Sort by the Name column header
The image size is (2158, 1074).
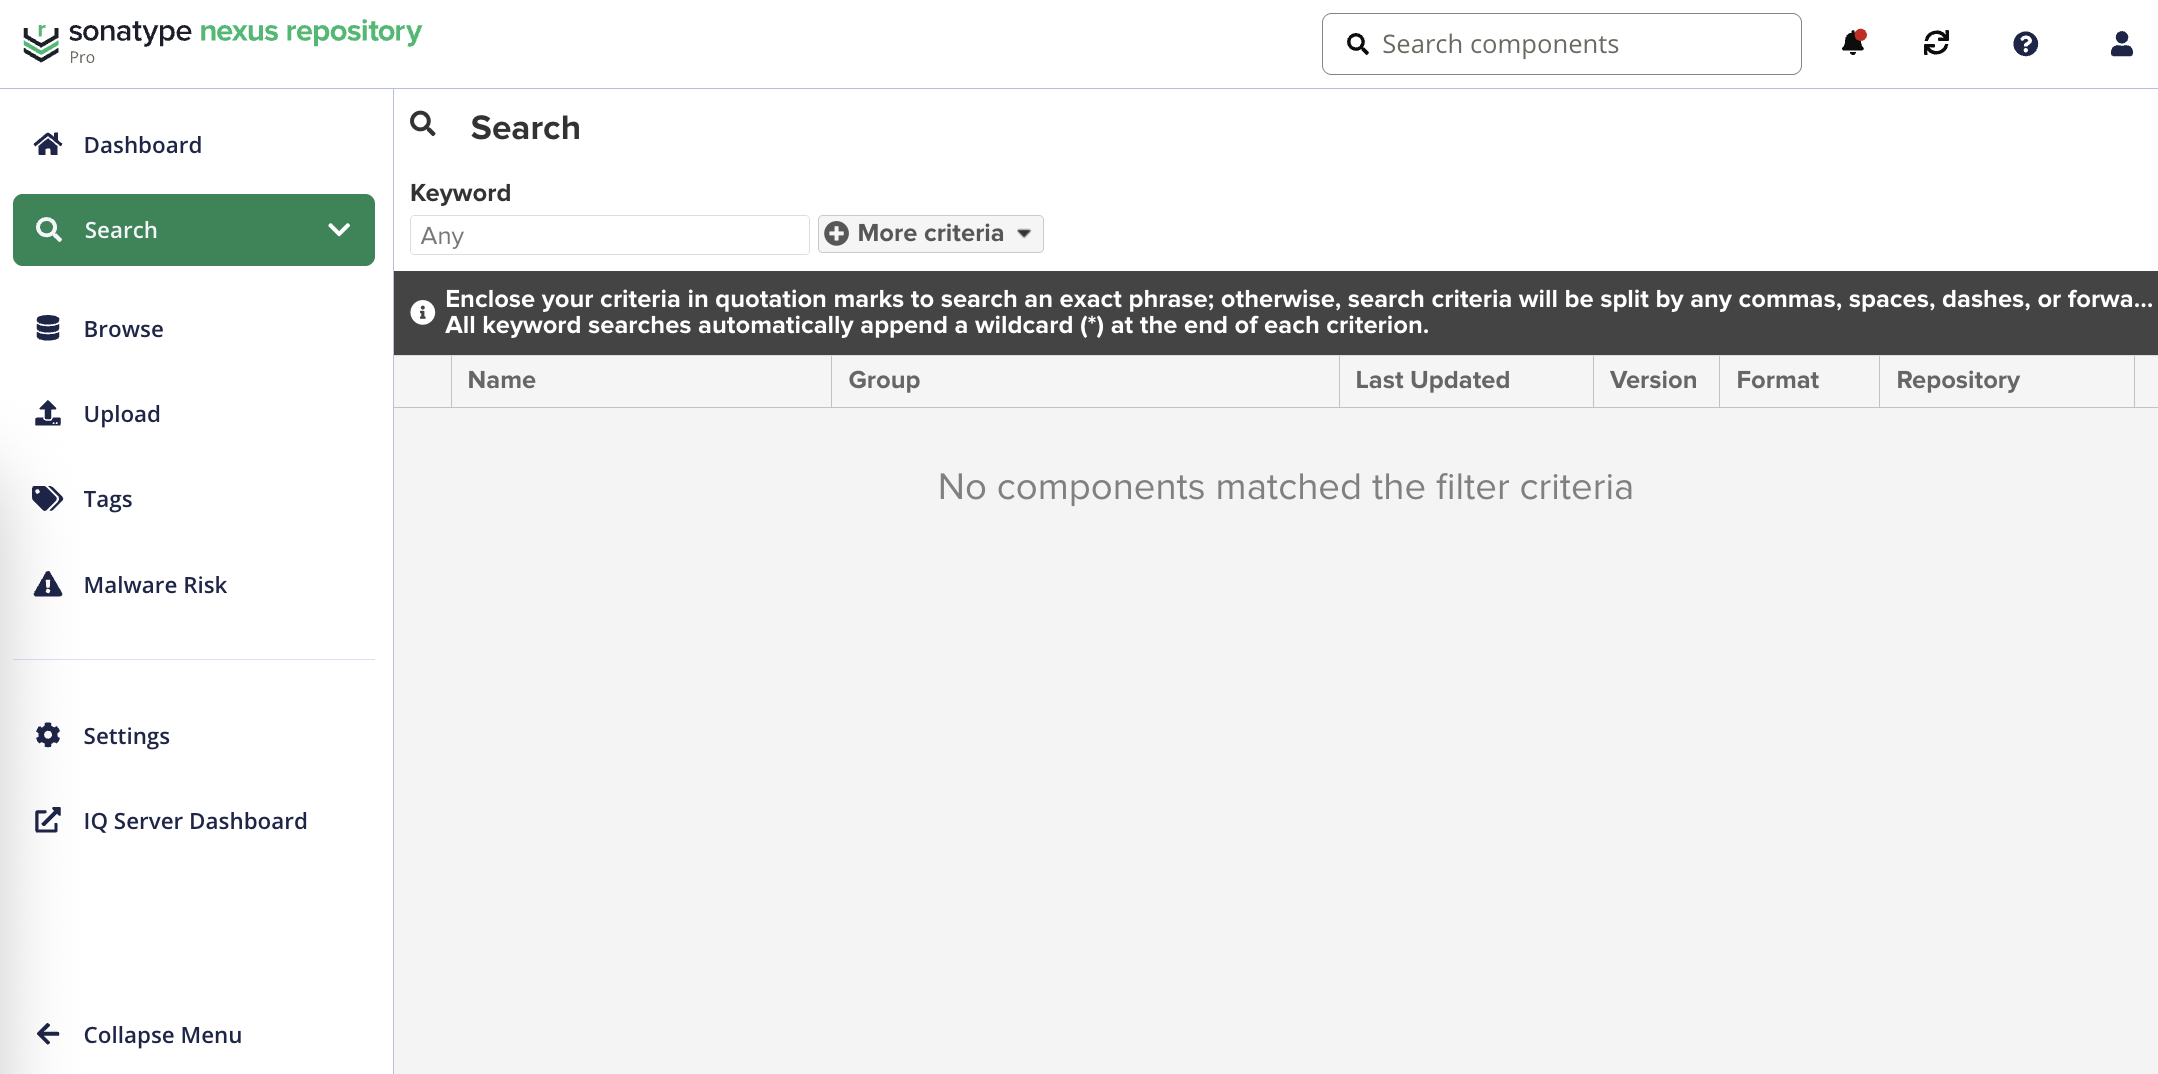click(641, 380)
